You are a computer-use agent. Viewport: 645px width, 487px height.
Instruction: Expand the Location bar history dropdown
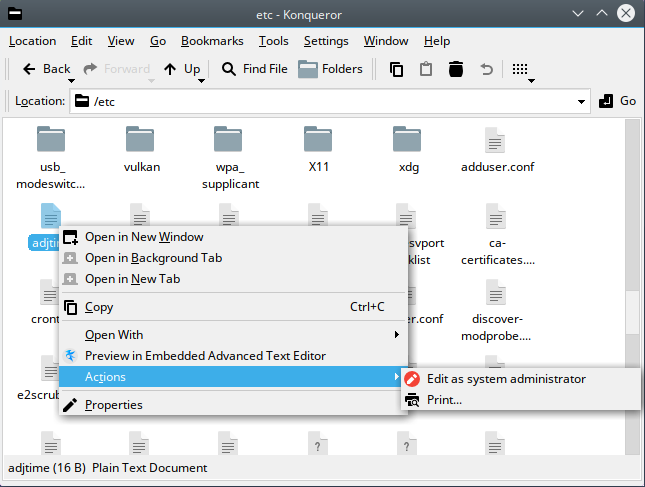point(581,102)
